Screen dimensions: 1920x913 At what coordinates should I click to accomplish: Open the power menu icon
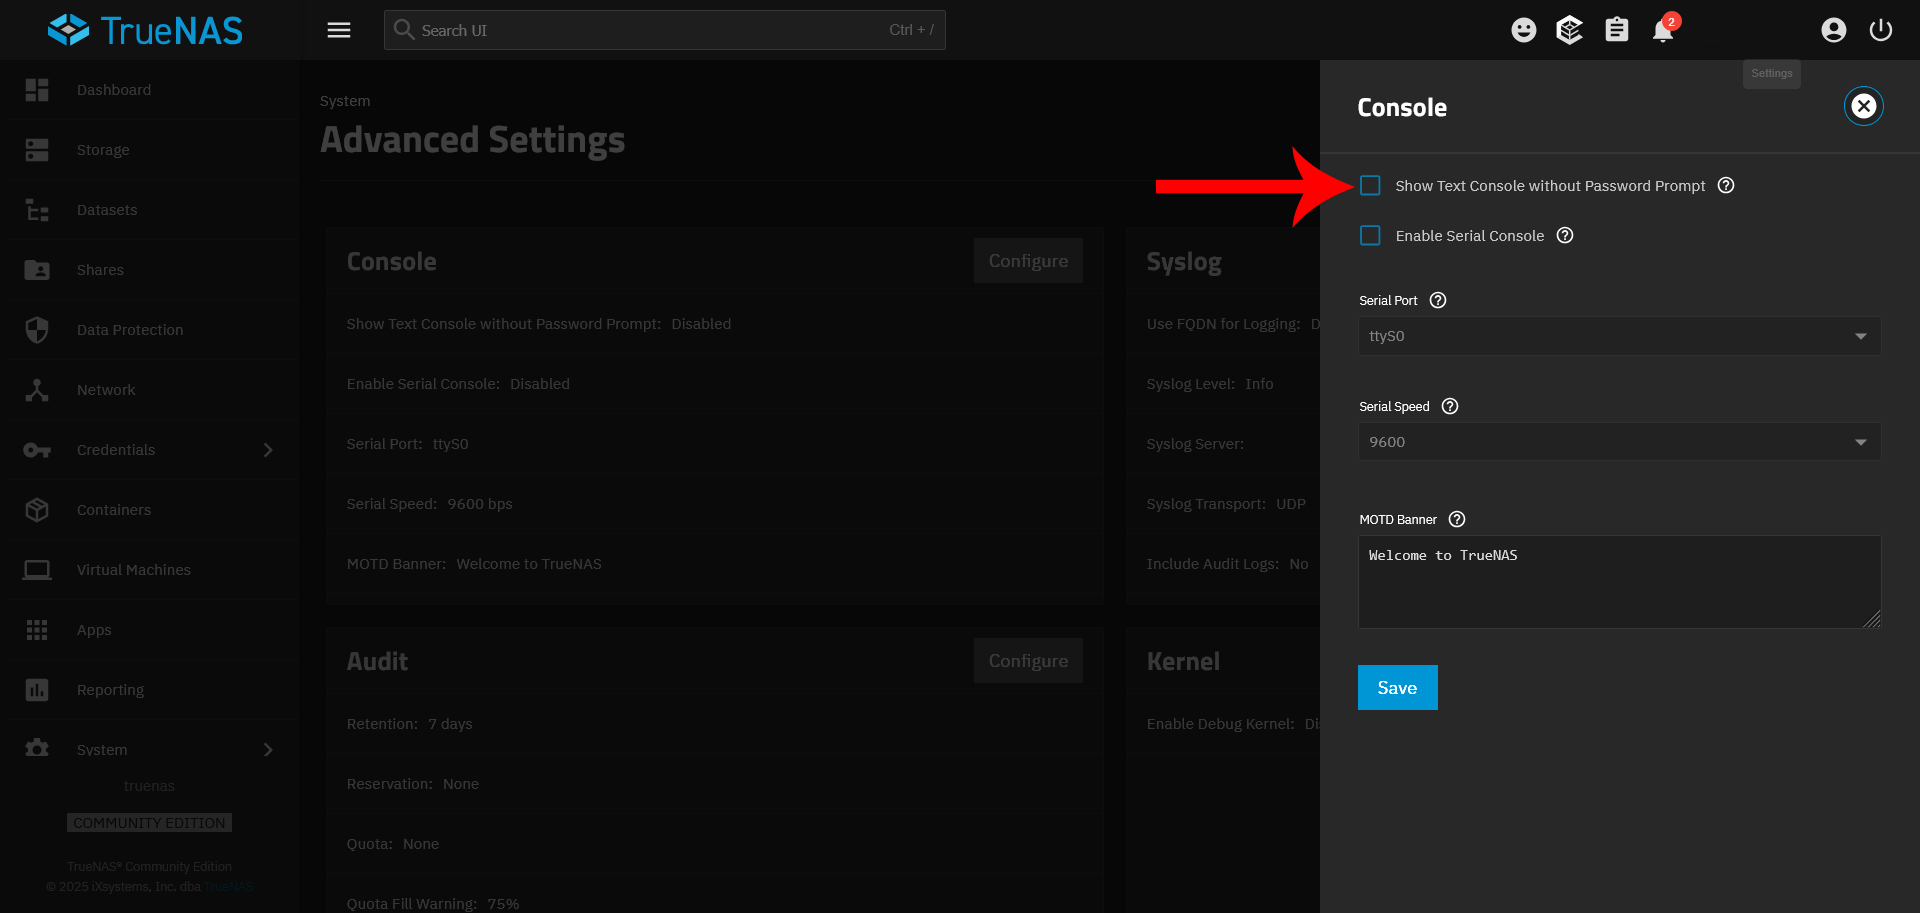(x=1880, y=30)
